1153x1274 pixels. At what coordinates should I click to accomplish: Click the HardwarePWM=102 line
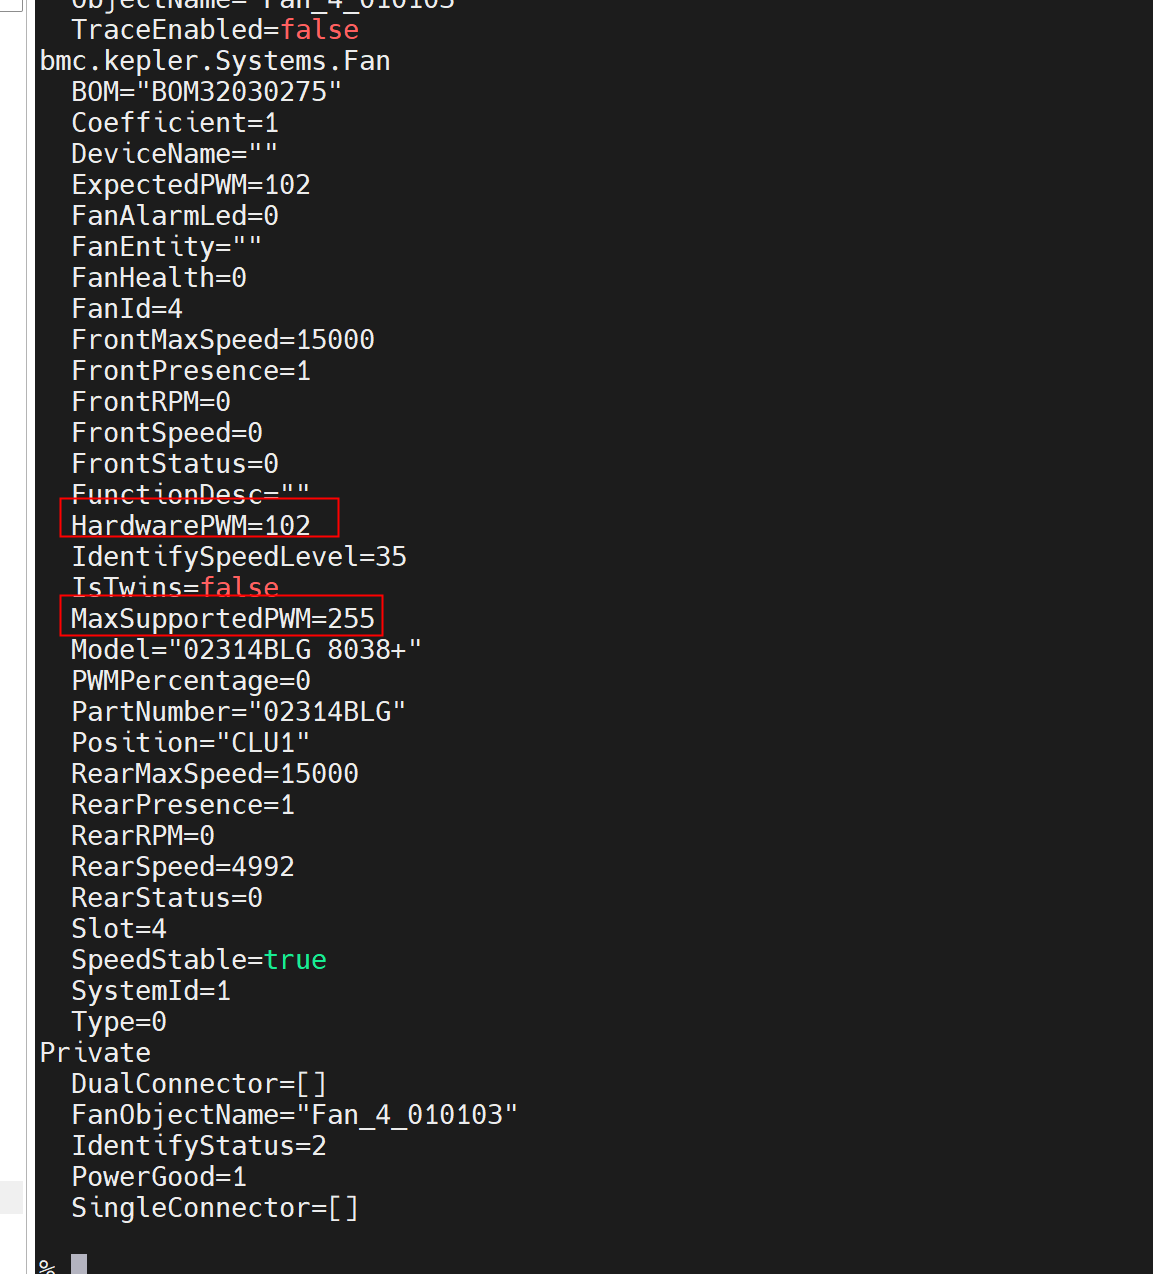[x=191, y=525]
